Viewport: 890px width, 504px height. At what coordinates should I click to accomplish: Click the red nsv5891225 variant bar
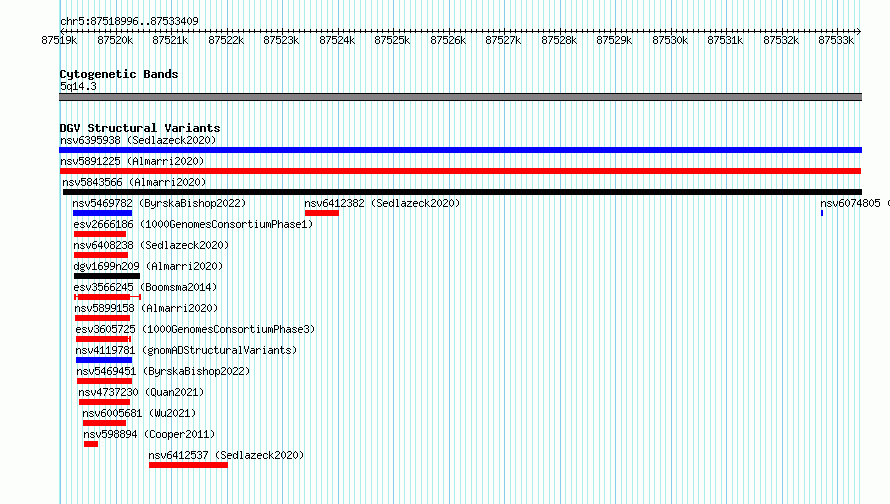tap(460, 171)
